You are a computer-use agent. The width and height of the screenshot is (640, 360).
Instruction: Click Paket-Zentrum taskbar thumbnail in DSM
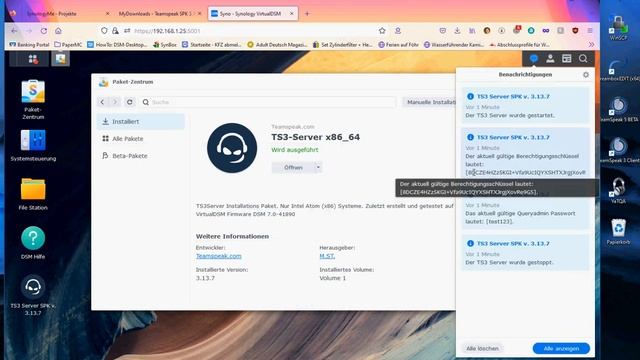[x=60, y=59]
